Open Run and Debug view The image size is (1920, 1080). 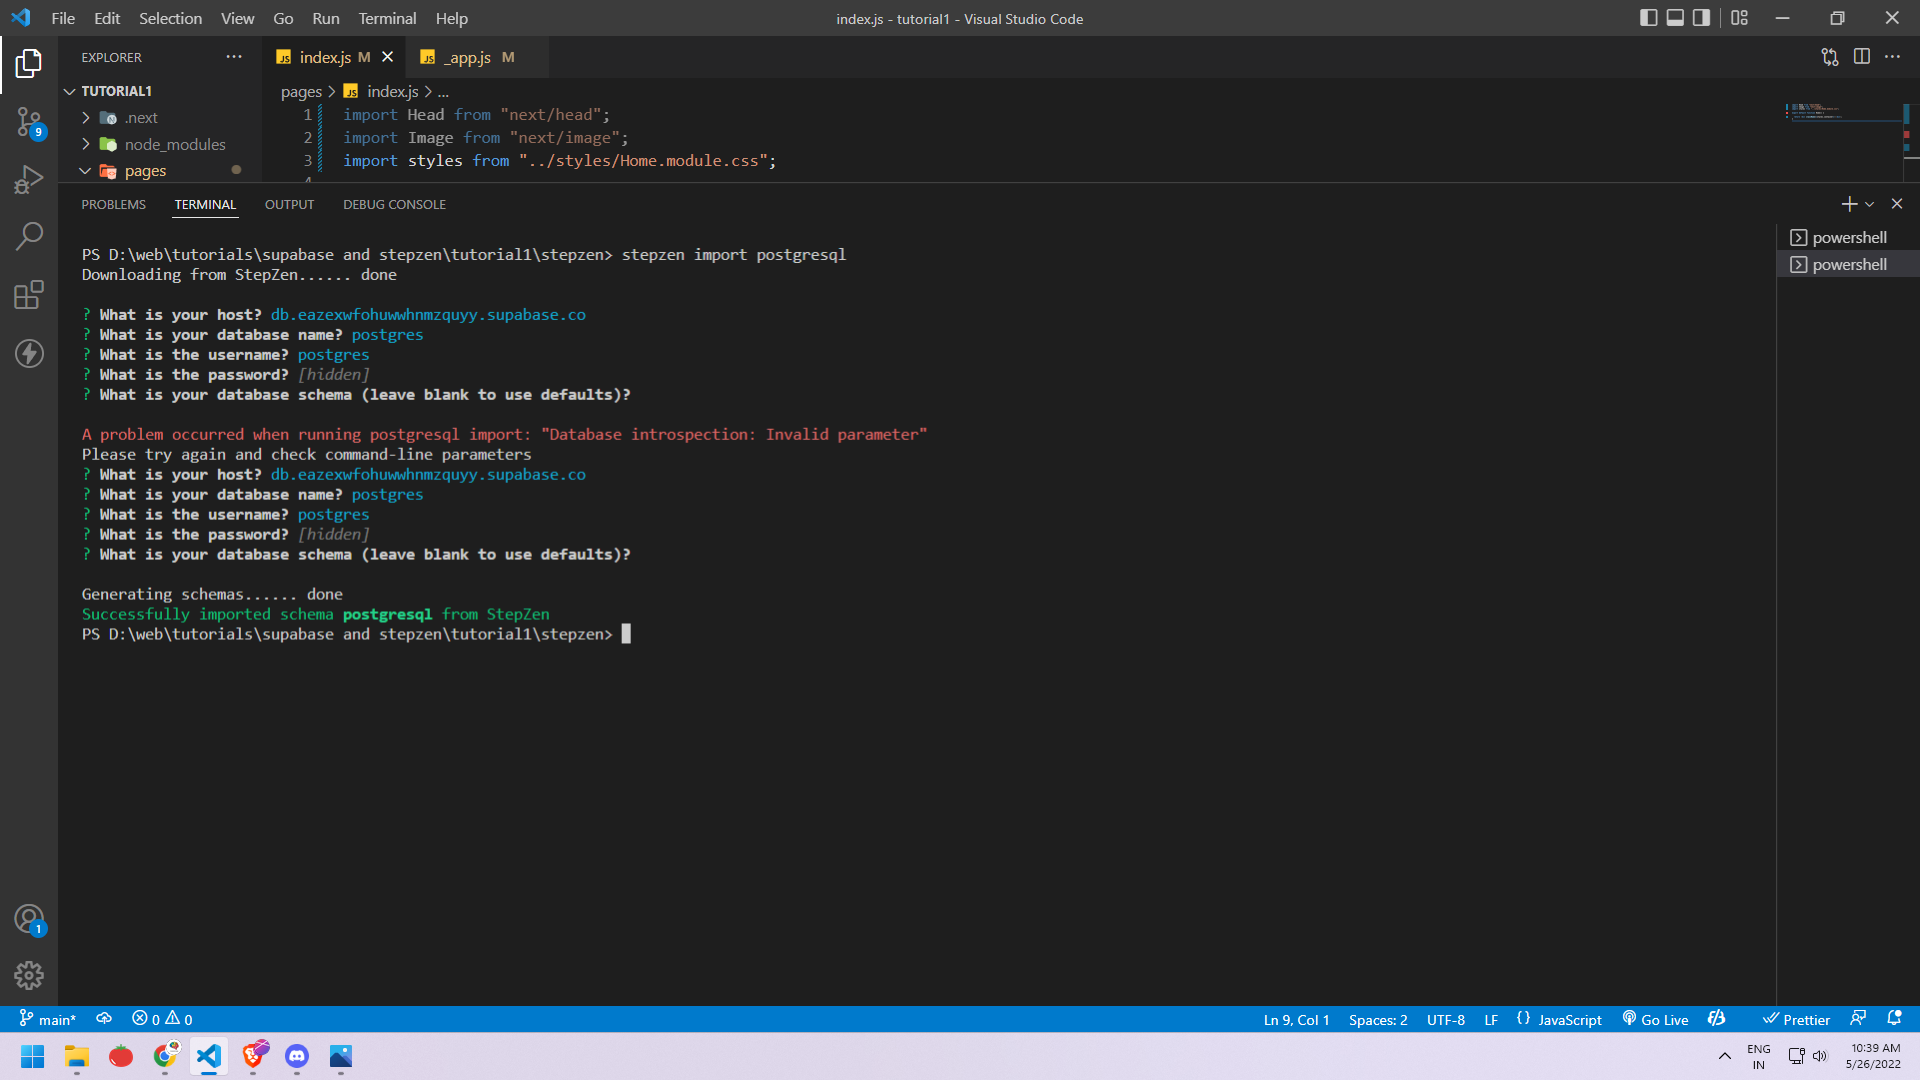[x=29, y=179]
